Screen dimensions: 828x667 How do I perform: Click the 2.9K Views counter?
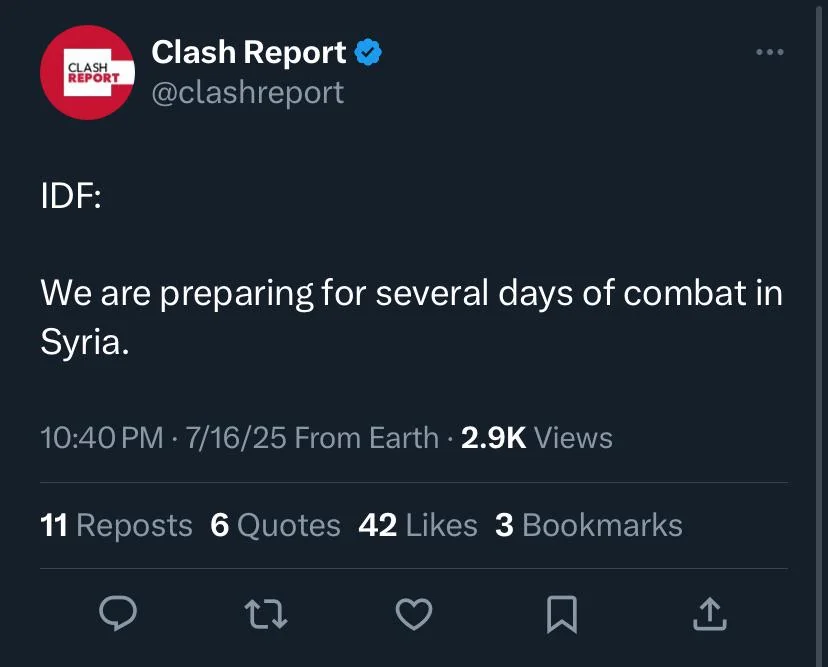coord(537,438)
